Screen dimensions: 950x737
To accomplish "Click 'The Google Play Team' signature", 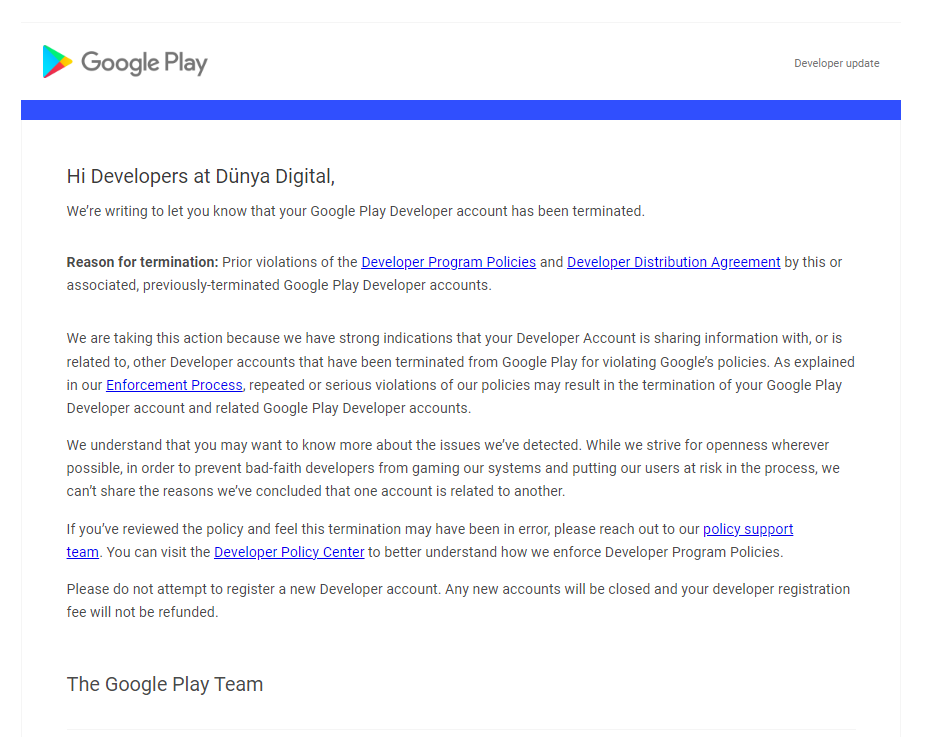I will (165, 684).
